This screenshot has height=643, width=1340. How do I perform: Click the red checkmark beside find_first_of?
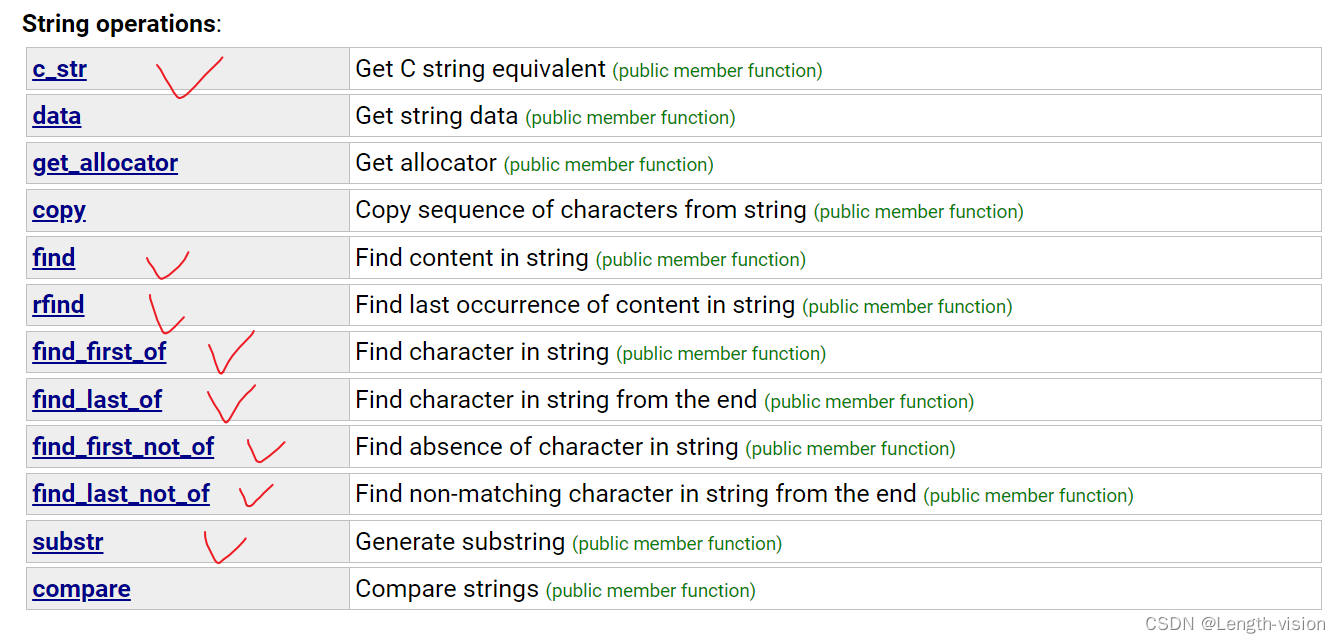231,352
